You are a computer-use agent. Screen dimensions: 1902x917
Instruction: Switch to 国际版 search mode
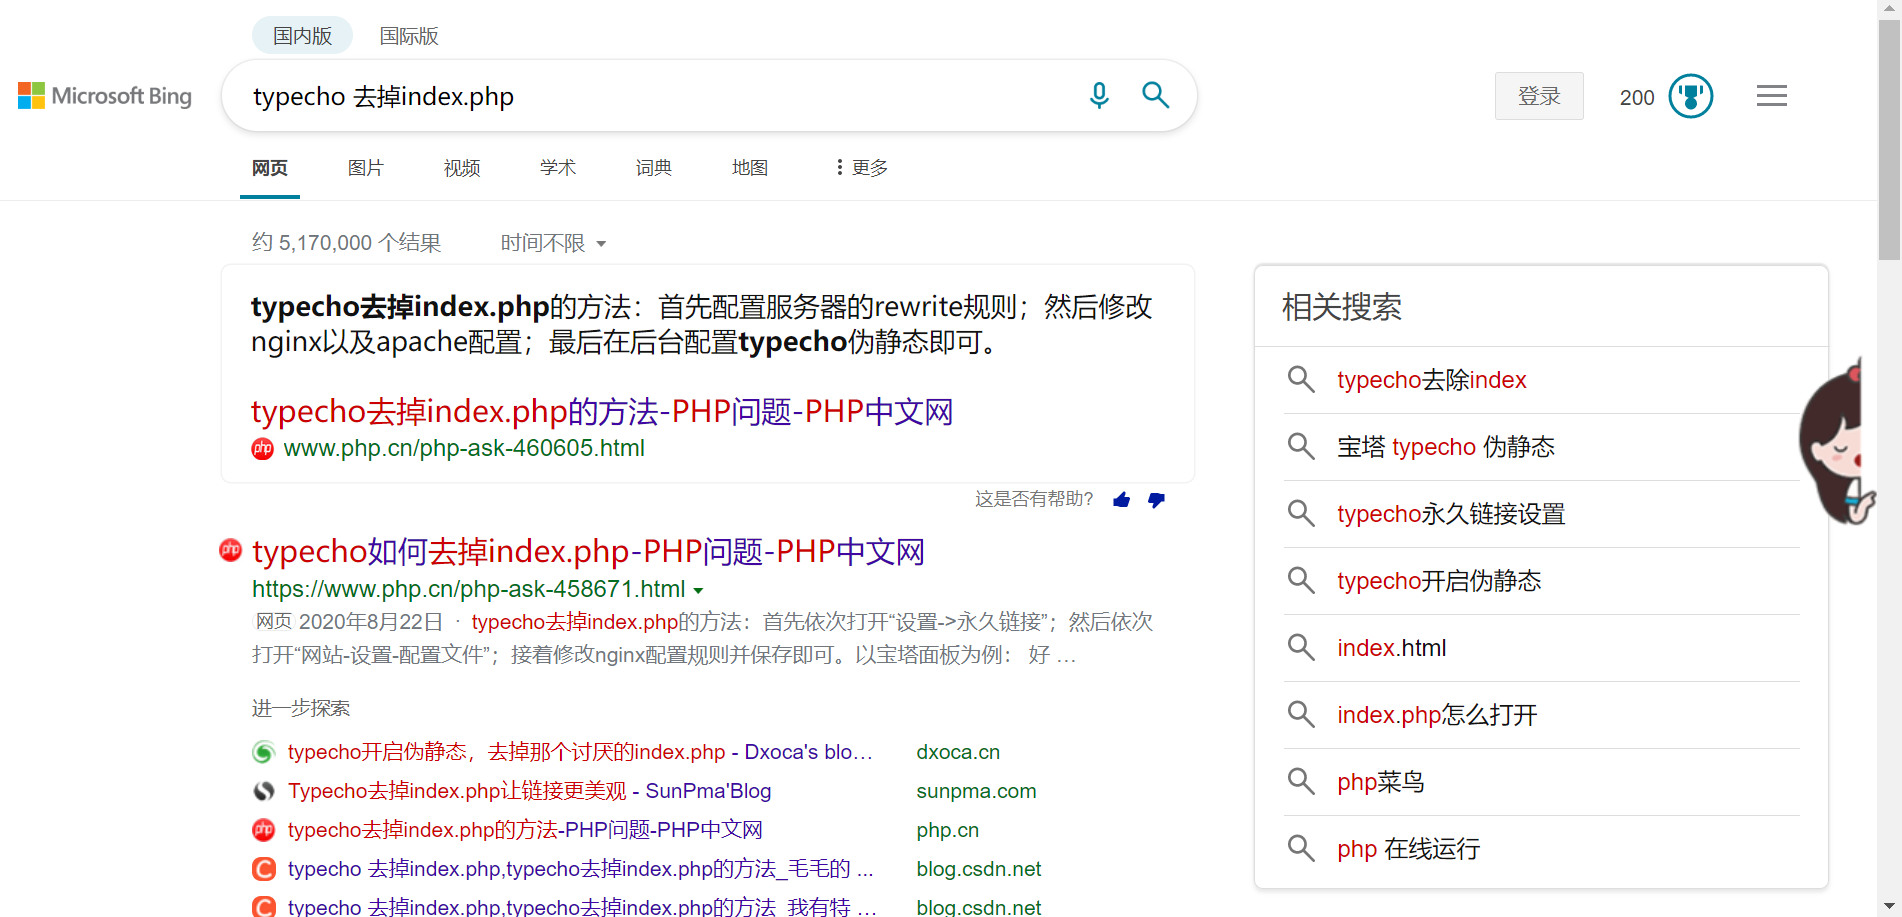[x=409, y=36]
